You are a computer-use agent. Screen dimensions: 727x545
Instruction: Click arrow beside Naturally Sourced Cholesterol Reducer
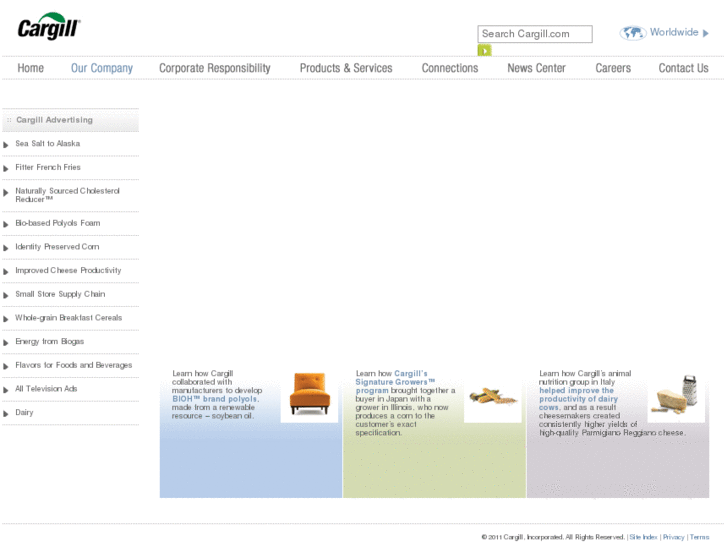(6, 192)
